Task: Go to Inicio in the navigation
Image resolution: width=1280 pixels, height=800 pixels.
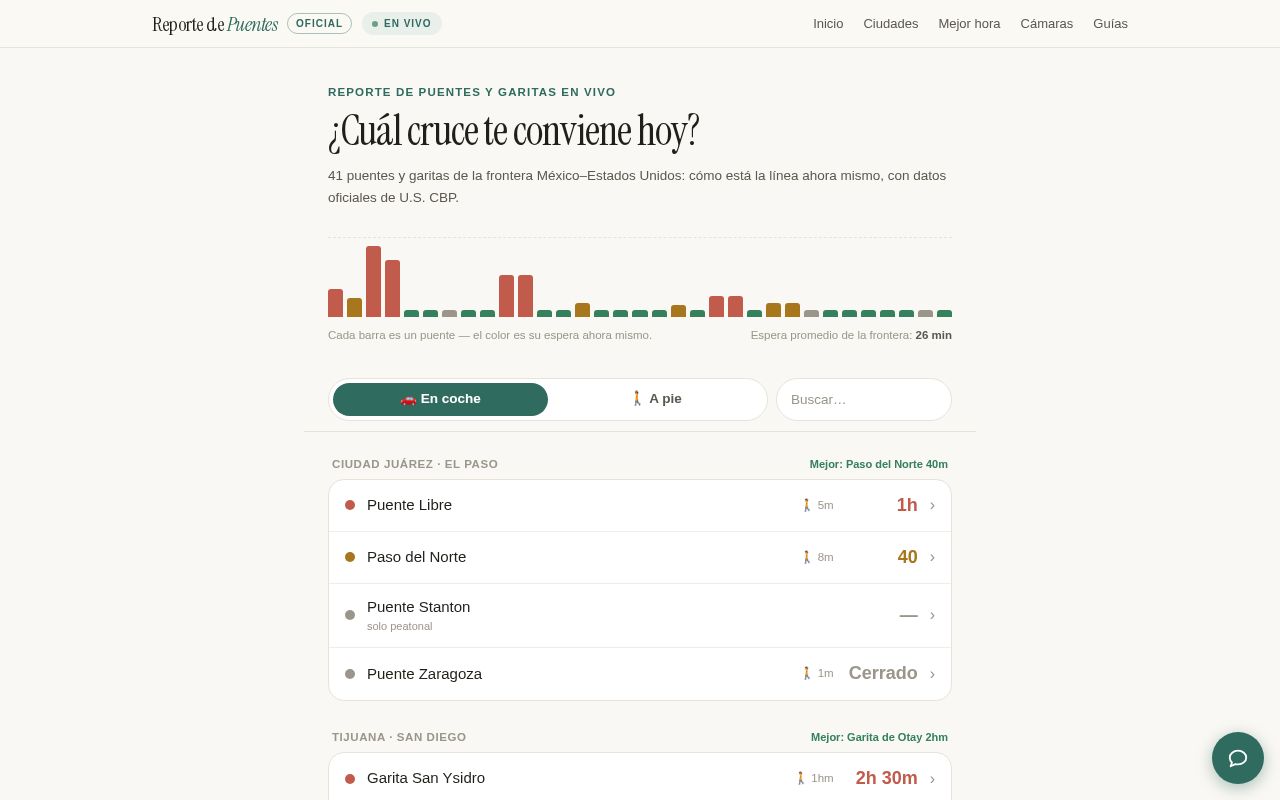Action: tap(828, 24)
